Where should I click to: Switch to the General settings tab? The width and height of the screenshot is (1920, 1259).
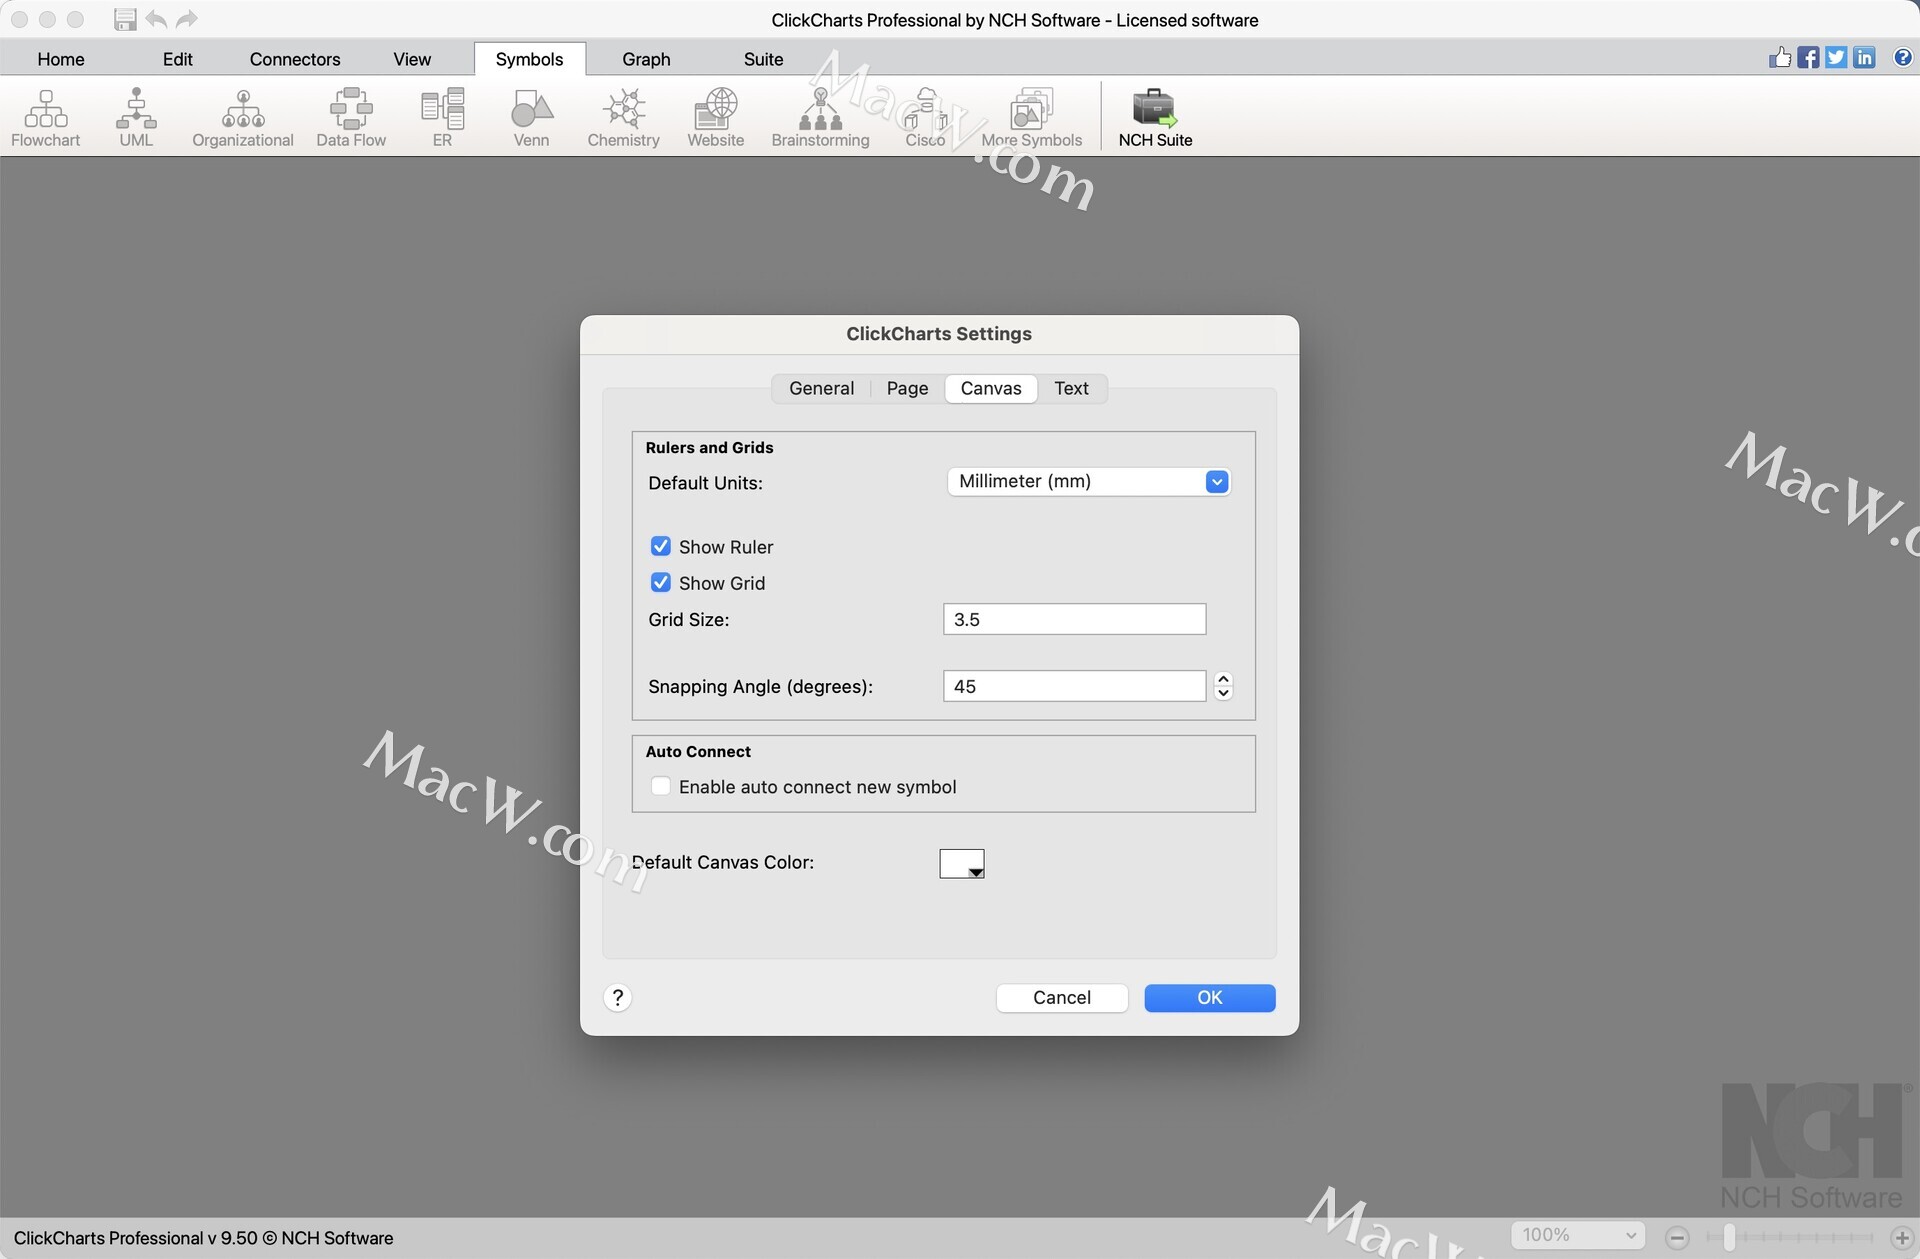click(x=821, y=388)
